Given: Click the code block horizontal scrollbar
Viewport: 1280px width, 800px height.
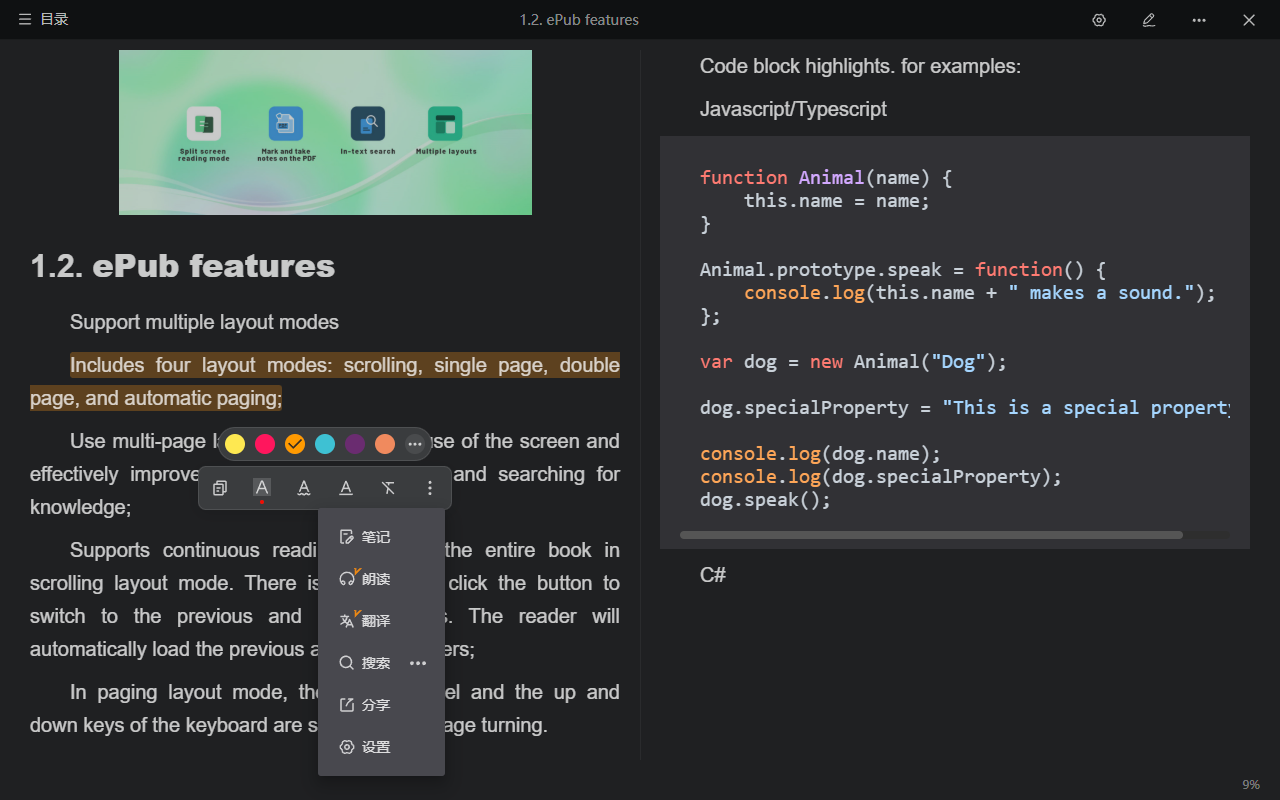Looking at the screenshot, I should [930, 535].
